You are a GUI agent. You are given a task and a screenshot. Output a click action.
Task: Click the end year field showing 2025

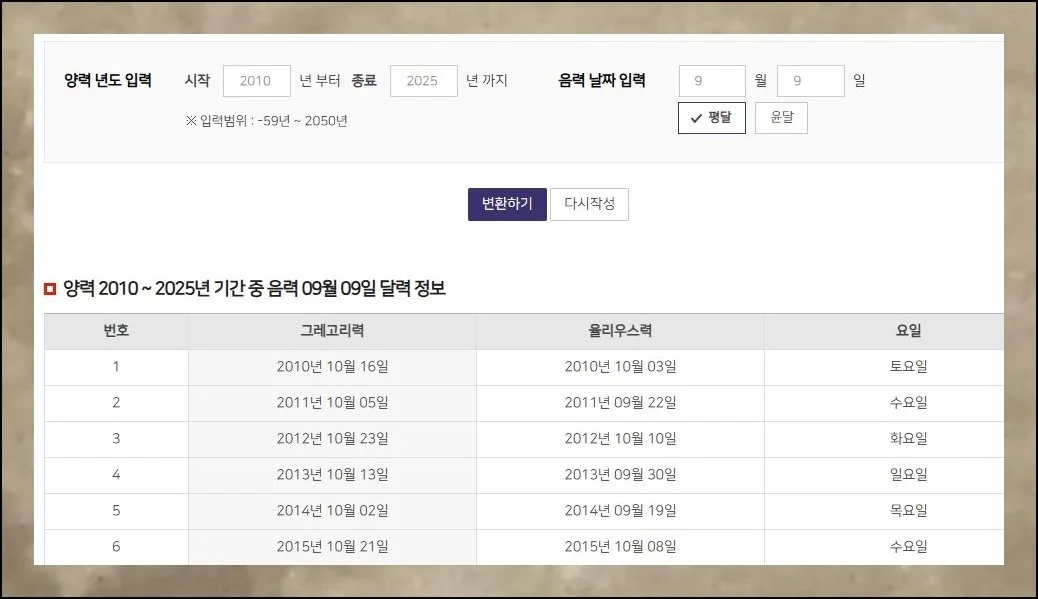[x=423, y=81]
